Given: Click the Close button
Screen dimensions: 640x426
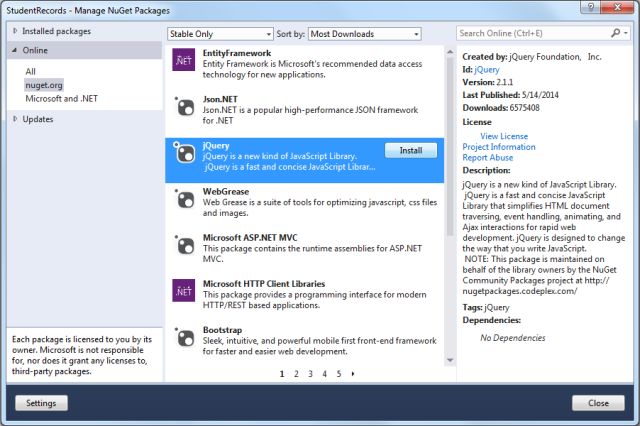Looking at the screenshot, I should pos(598,403).
